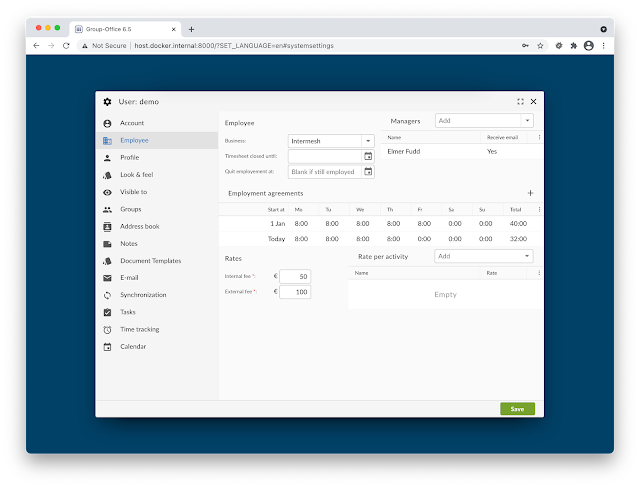
Task: Open Rate per activity column options menu
Action: (539, 273)
